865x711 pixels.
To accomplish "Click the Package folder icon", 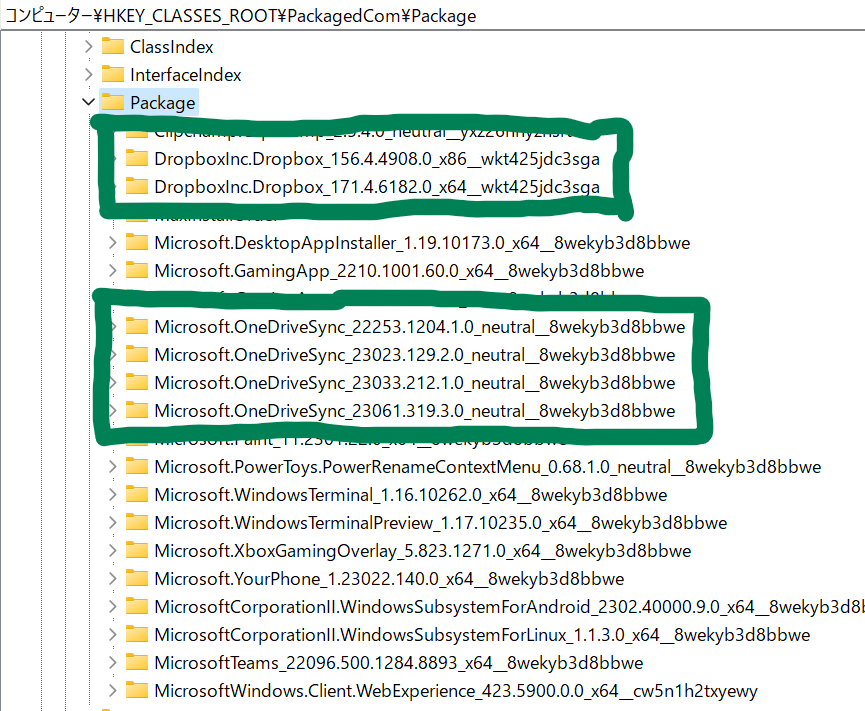I will pyautogui.click(x=113, y=102).
